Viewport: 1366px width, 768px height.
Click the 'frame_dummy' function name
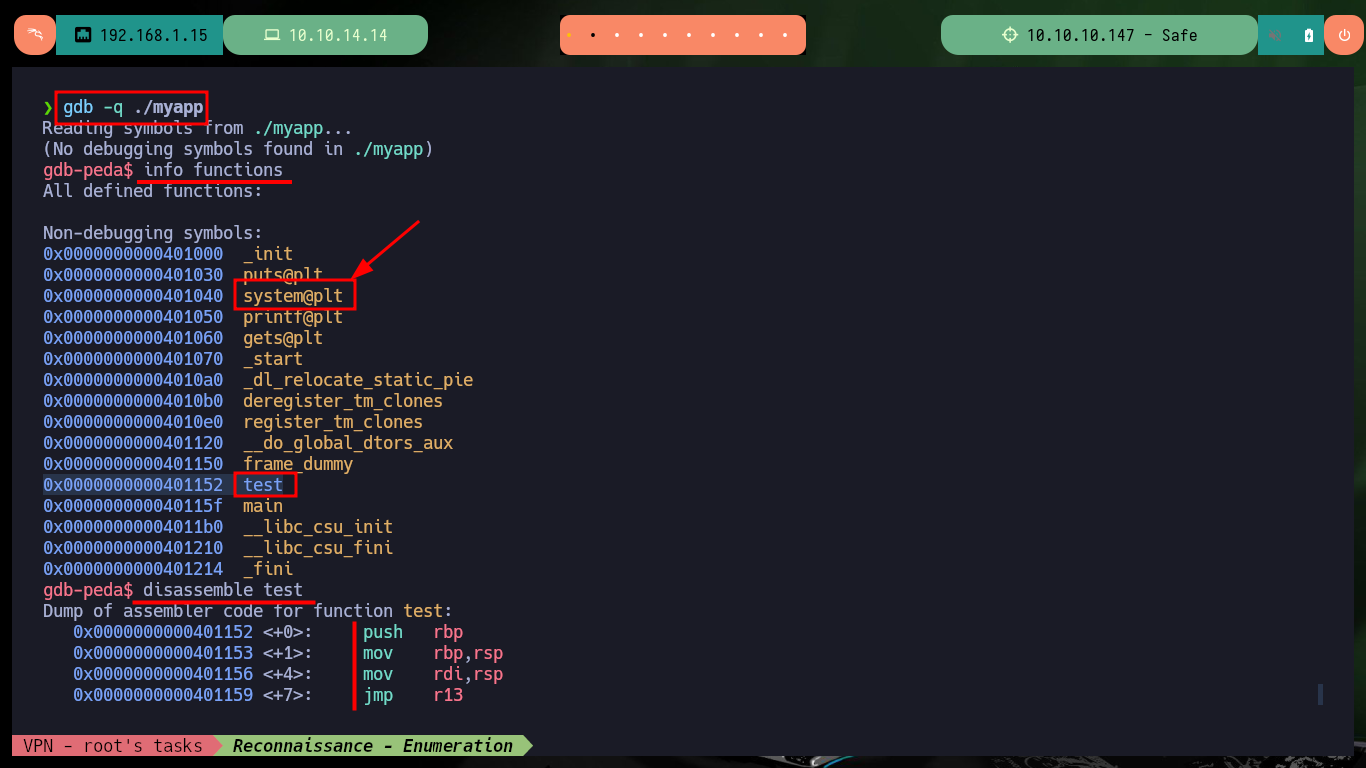pos(298,464)
